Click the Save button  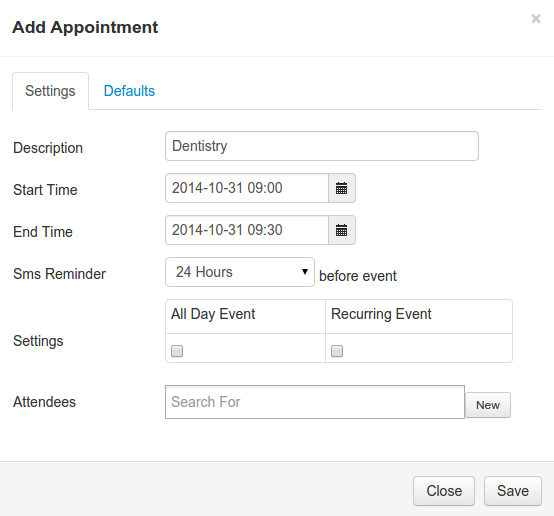(x=513, y=491)
